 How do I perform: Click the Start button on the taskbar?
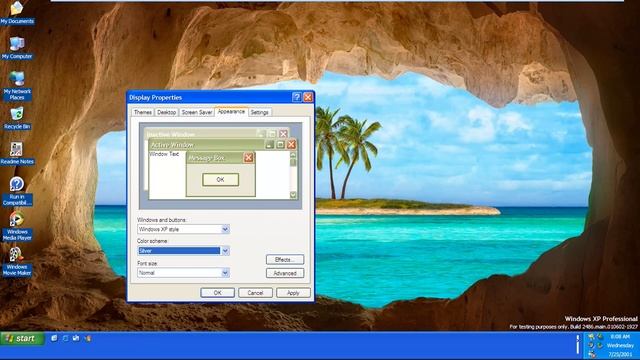[x=22, y=338]
